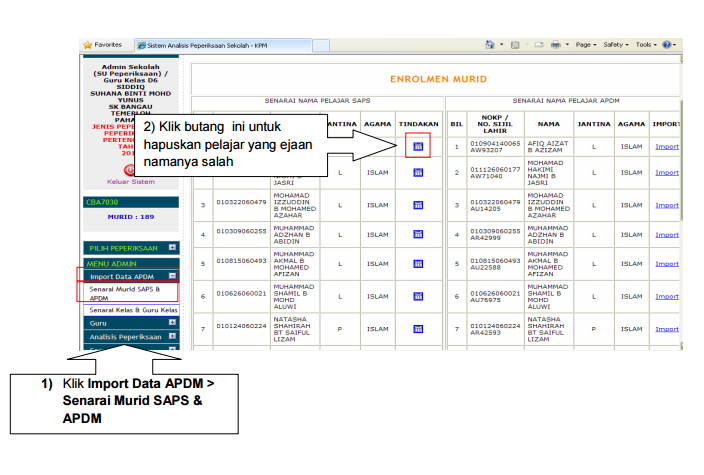Click the delete icon in the first SAPS row
Viewport: 704px width, 475px height.
click(x=418, y=146)
